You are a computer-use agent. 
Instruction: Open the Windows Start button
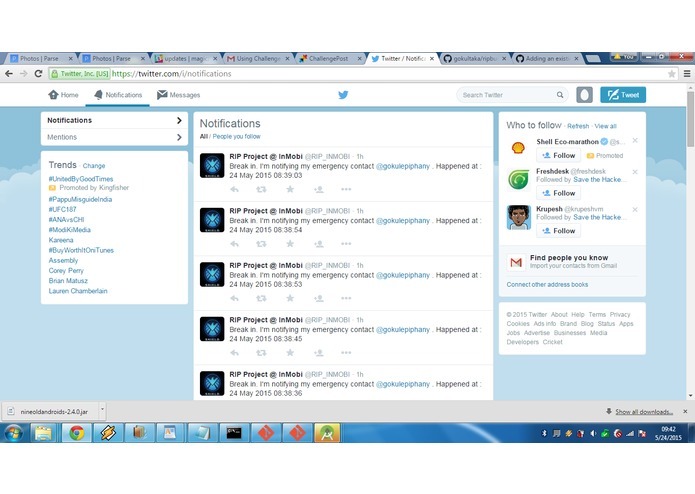pos(14,433)
